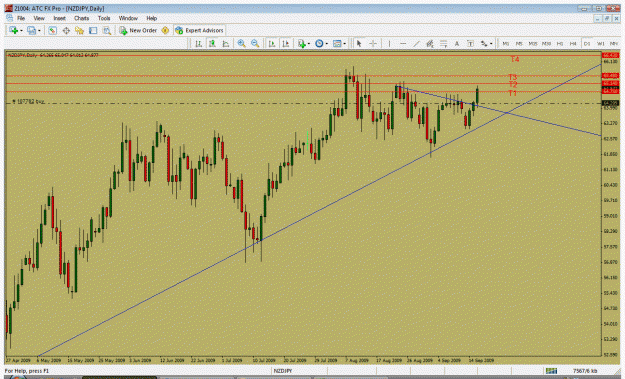The height and width of the screenshot is (379, 625).
Task: Switch to M15 timeframe
Action: point(533,43)
